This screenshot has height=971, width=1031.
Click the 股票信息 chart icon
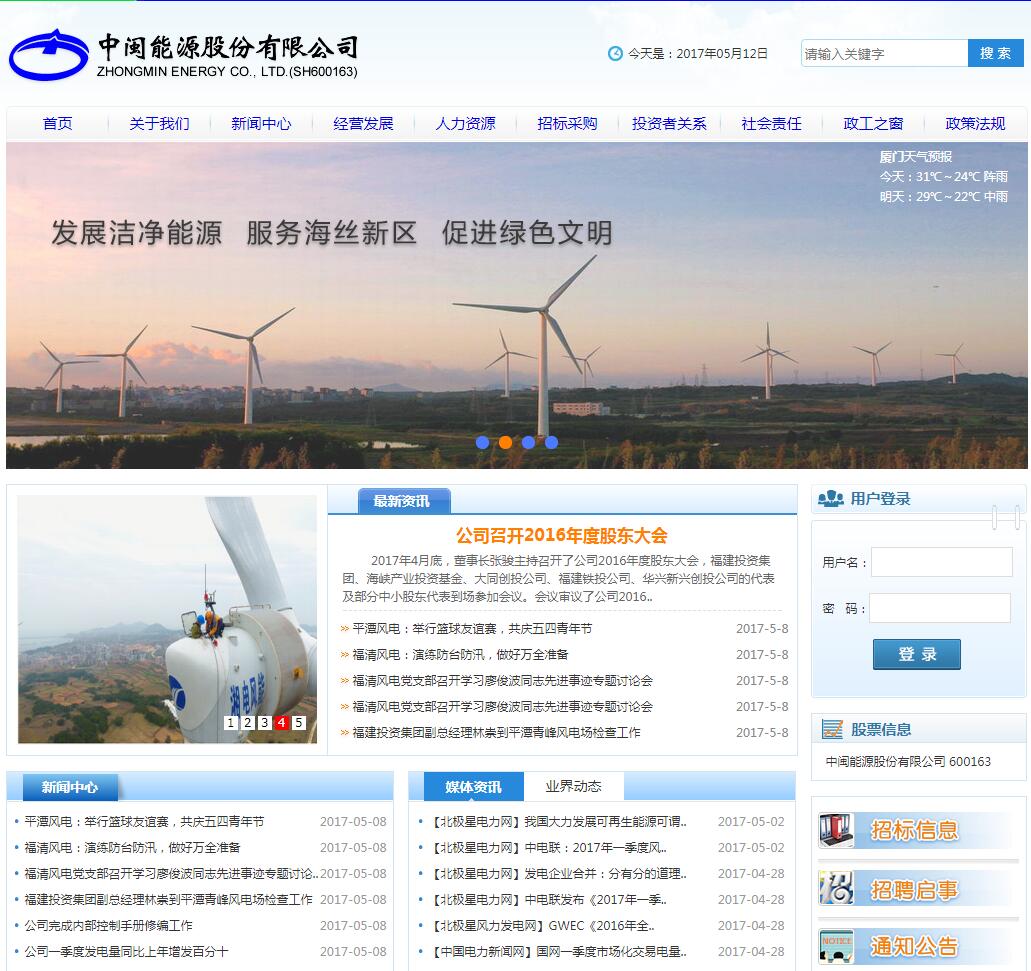click(832, 729)
